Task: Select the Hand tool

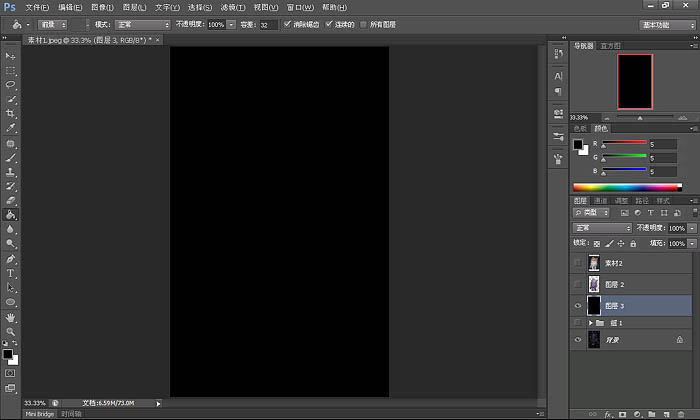Action: (10, 317)
